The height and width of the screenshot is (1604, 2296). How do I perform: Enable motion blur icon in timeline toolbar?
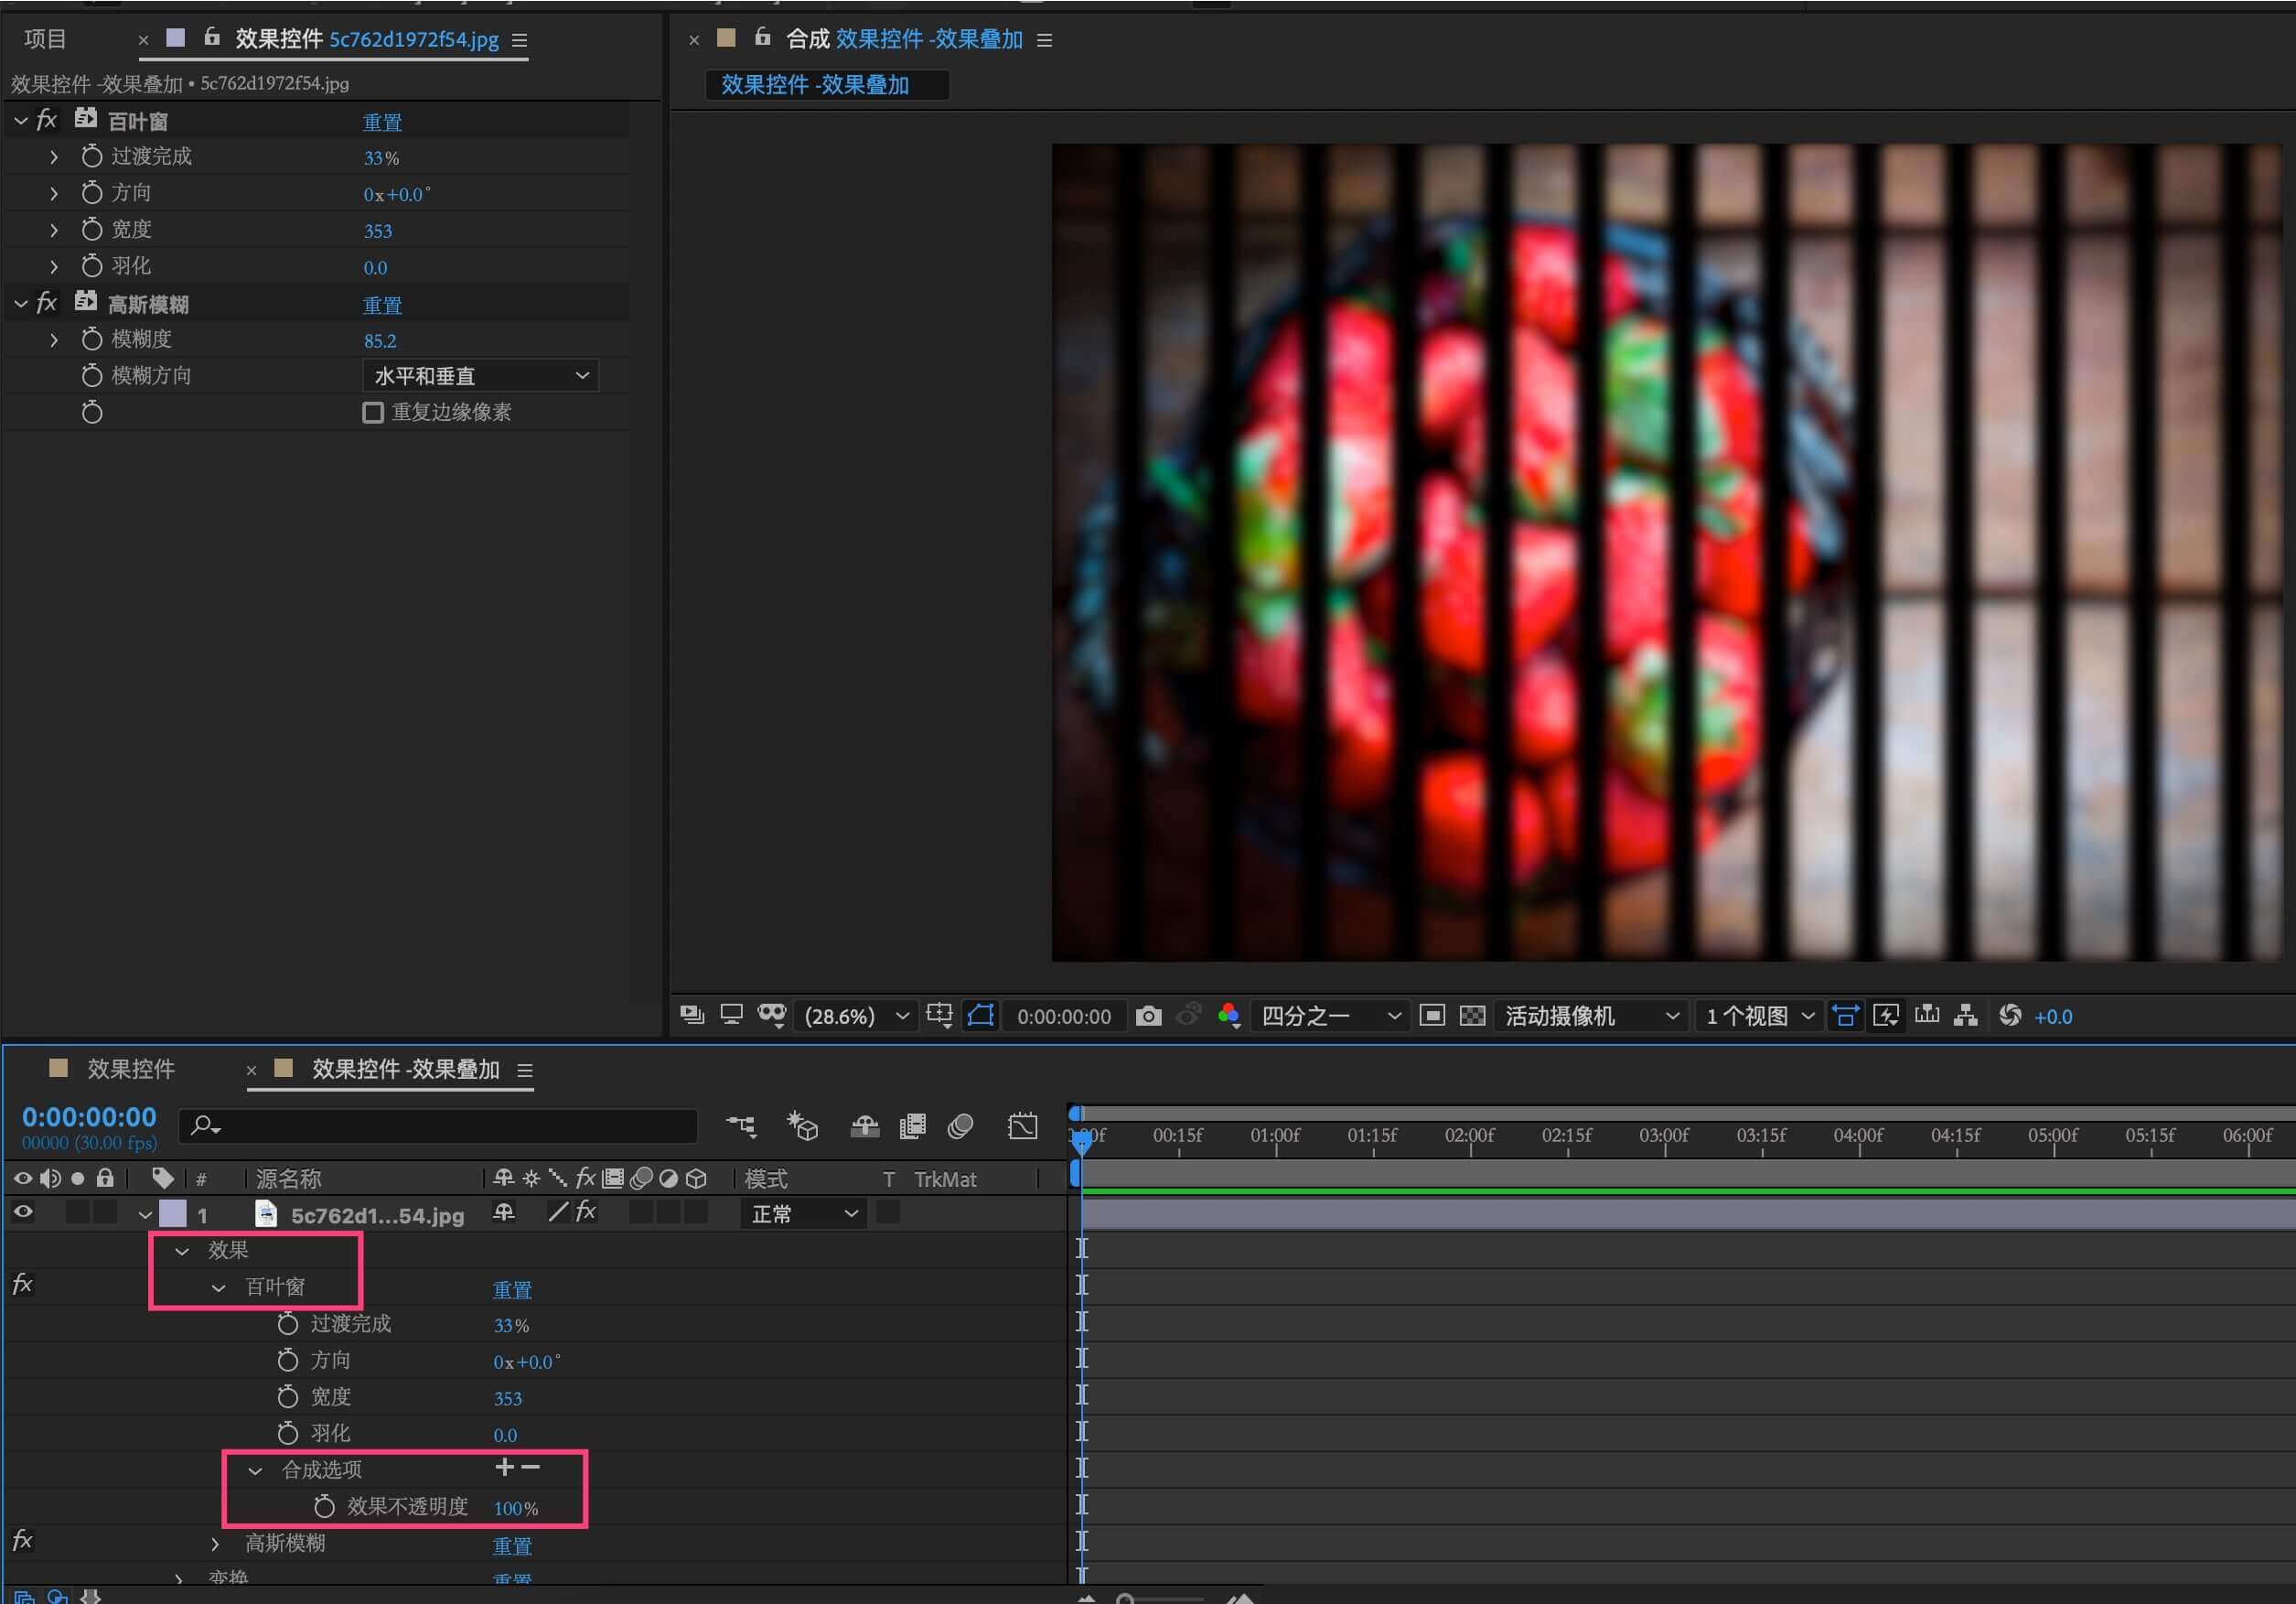[960, 1127]
